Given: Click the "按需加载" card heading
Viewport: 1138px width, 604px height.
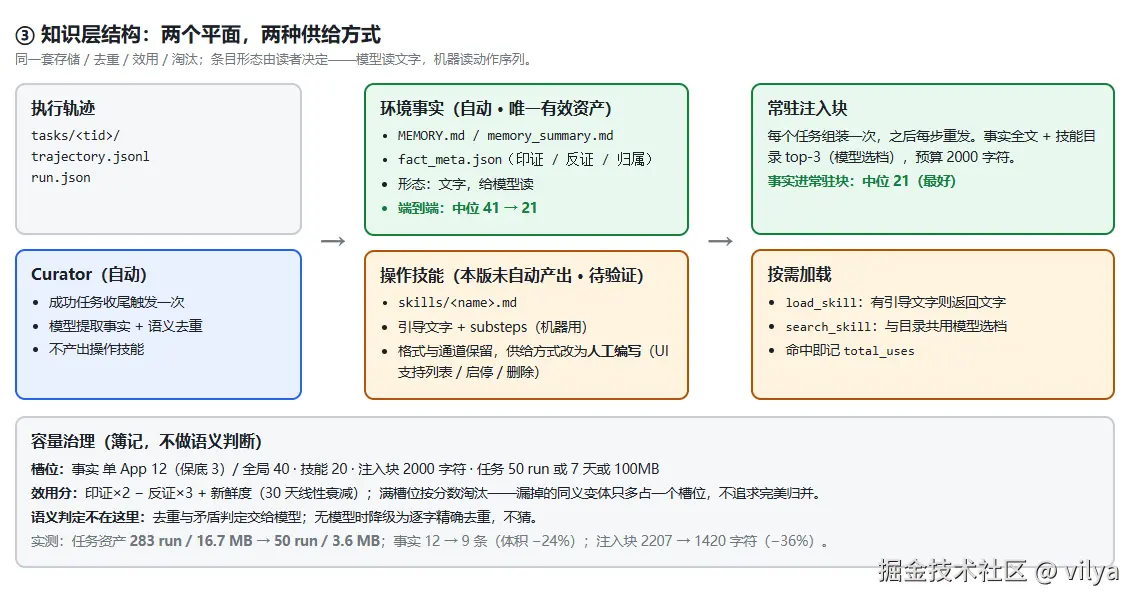Looking at the screenshot, I should tap(799, 274).
